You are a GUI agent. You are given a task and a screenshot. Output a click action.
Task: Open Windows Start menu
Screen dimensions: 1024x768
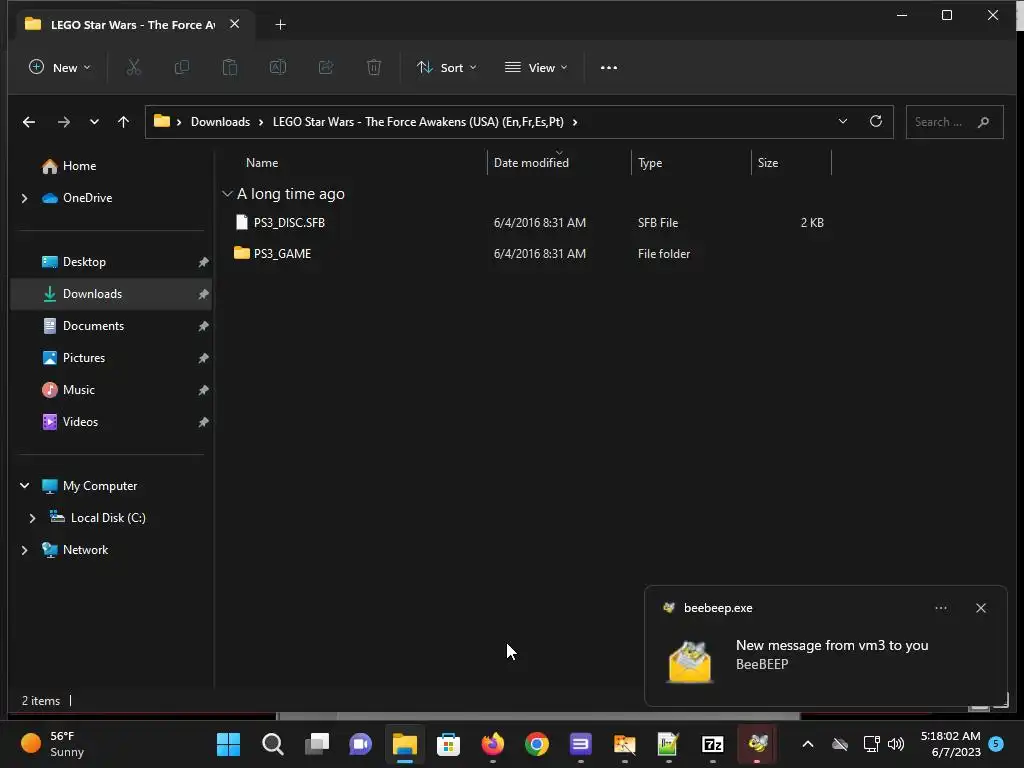228,744
